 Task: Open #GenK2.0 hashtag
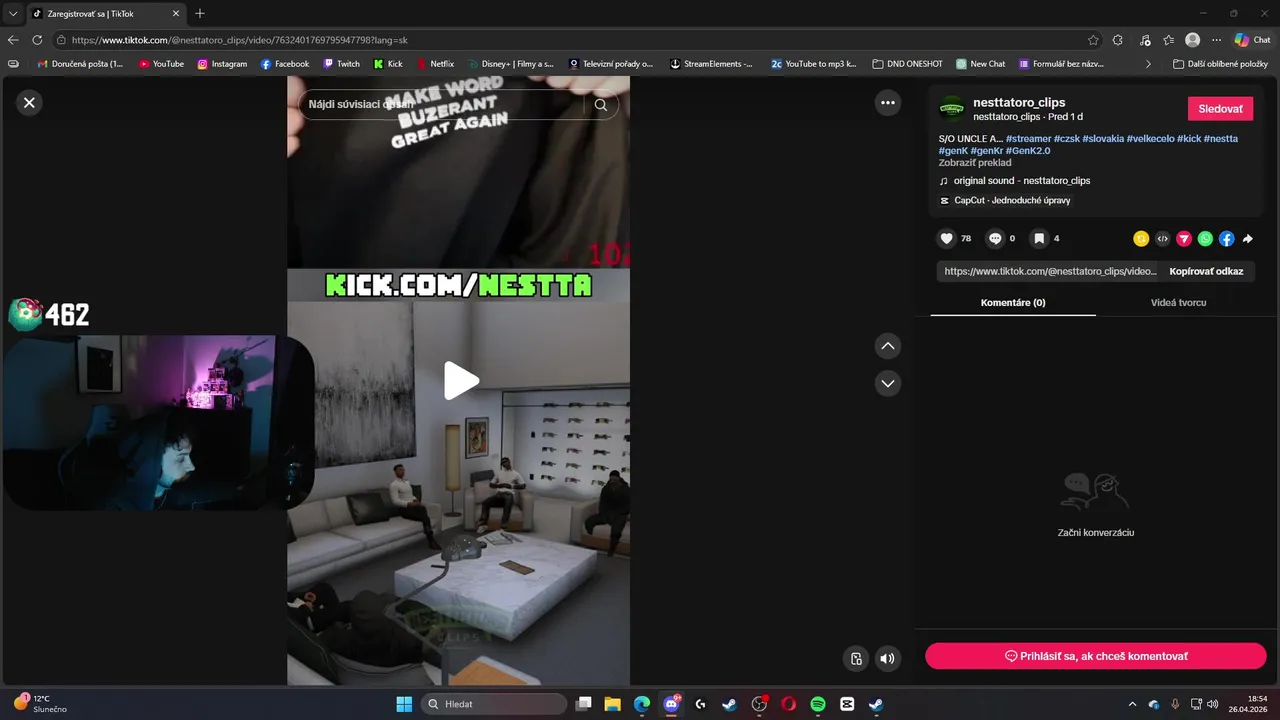[1028, 150]
